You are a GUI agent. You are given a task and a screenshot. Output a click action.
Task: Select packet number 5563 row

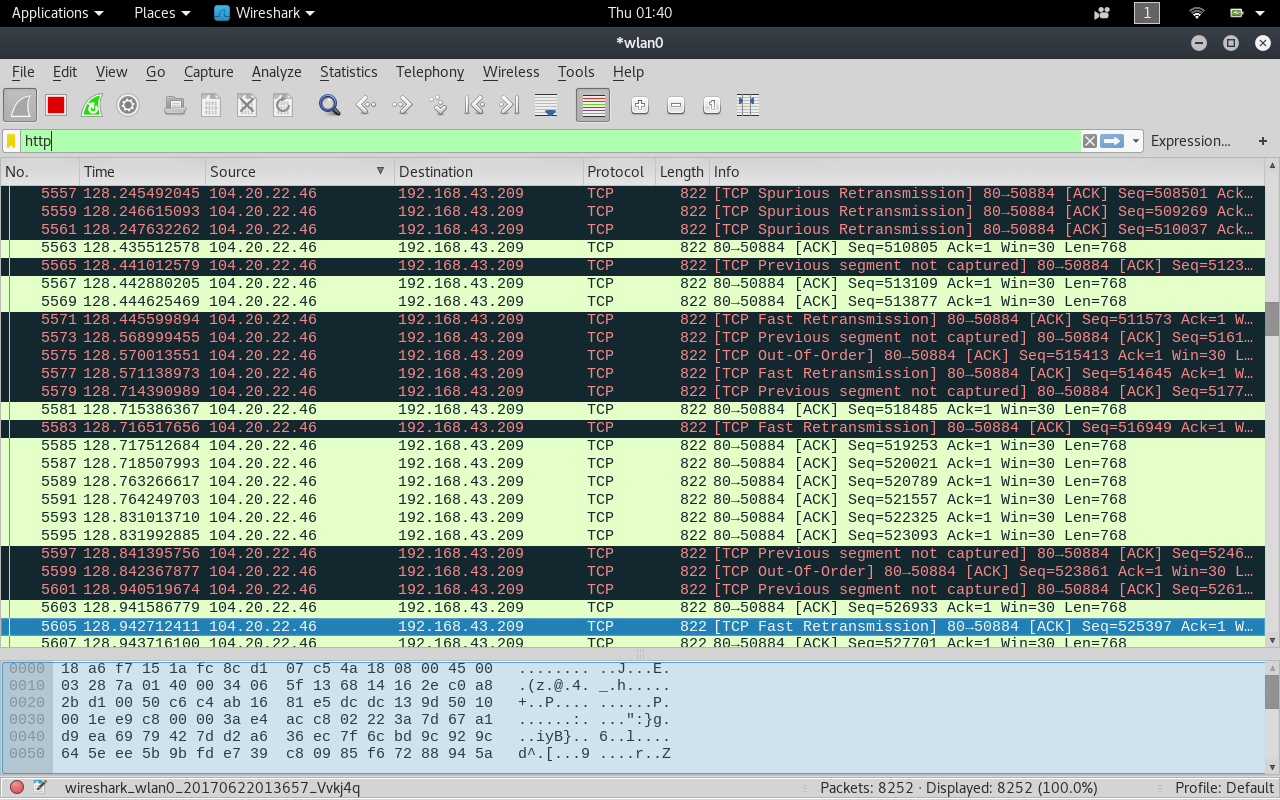click(x=632, y=248)
